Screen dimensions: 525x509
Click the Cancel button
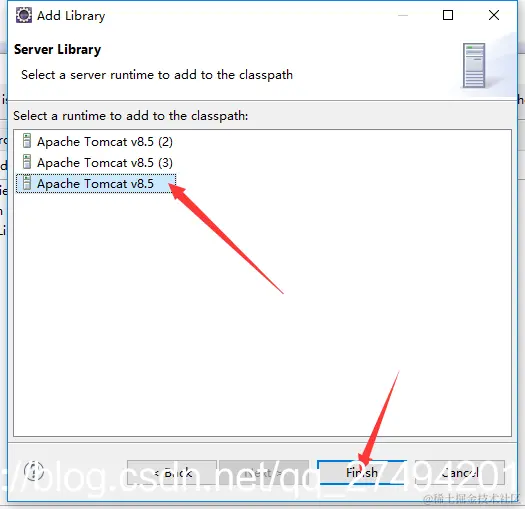pos(460,472)
